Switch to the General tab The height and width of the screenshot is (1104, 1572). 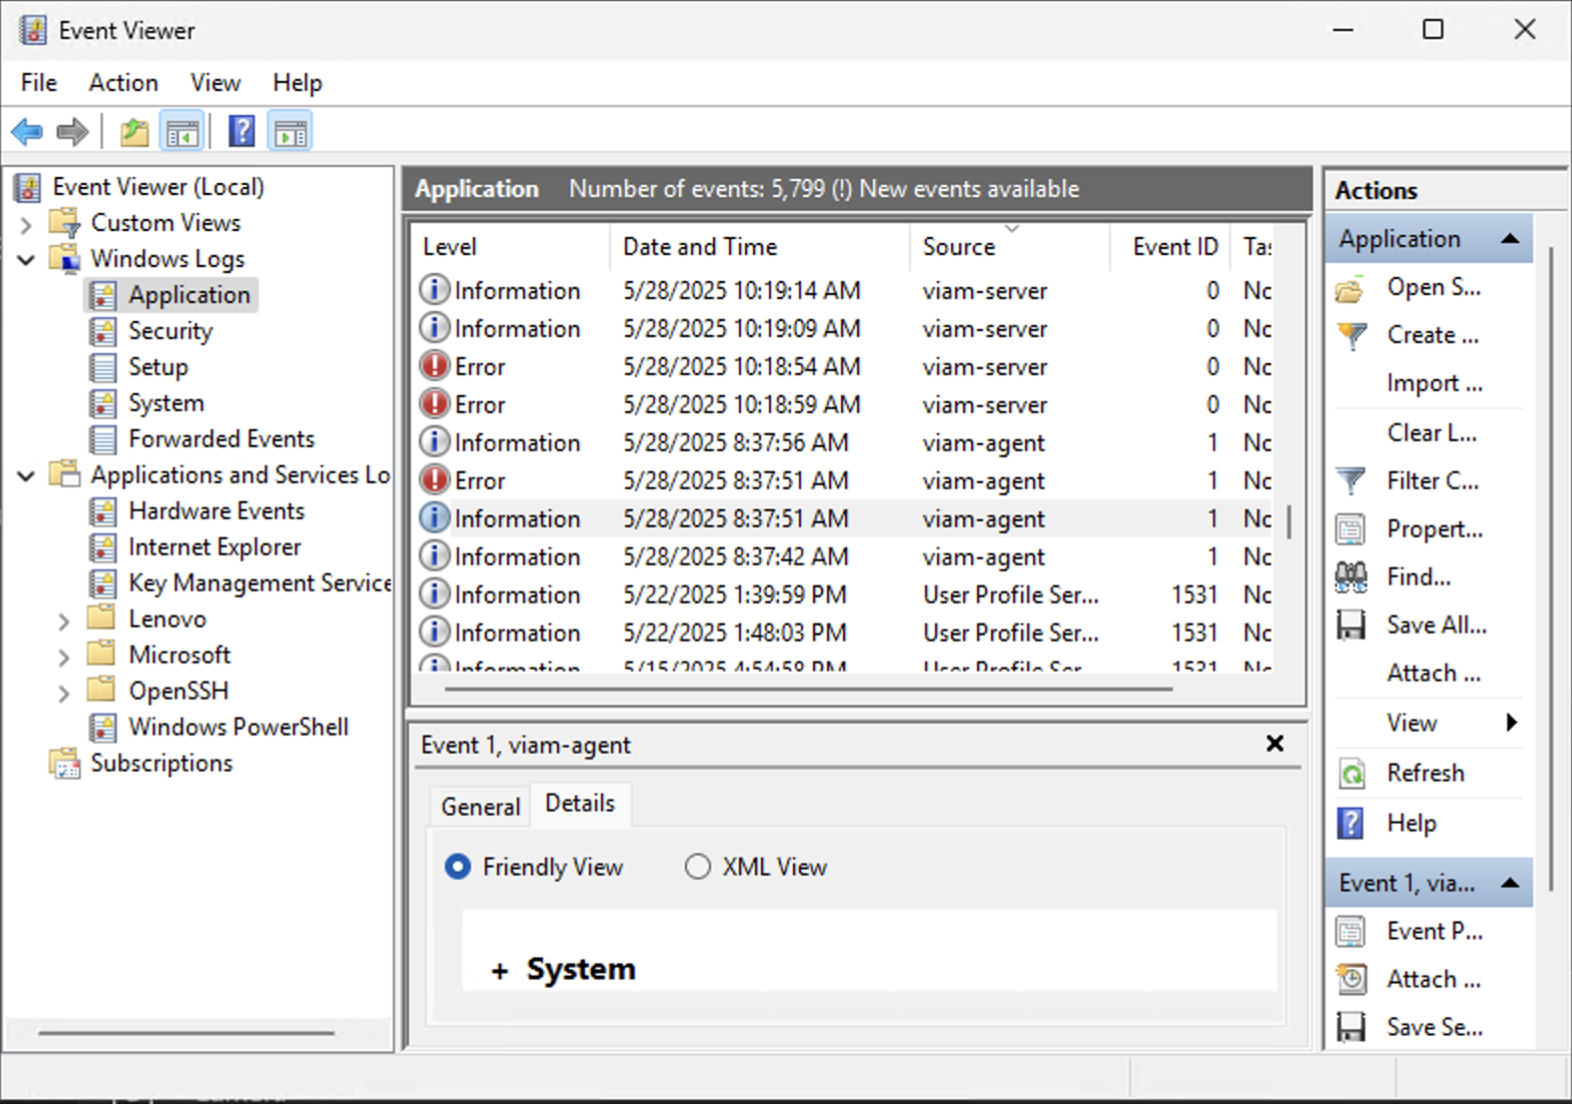pyautogui.click(x=480, y=807)
